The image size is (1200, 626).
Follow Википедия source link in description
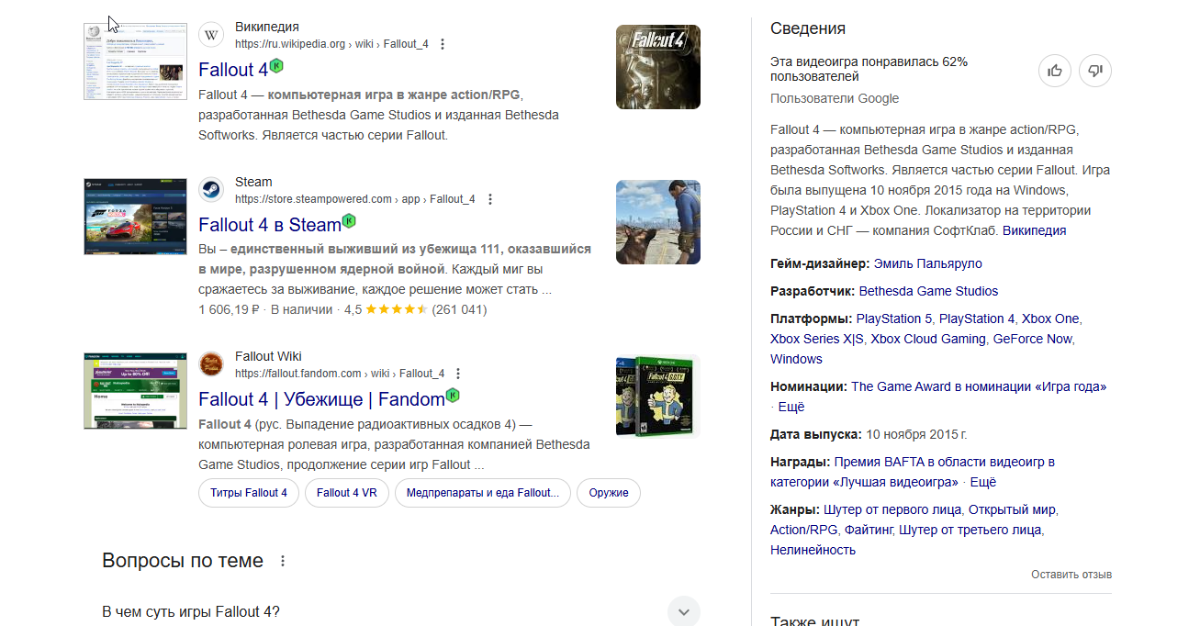point(1034,231)
